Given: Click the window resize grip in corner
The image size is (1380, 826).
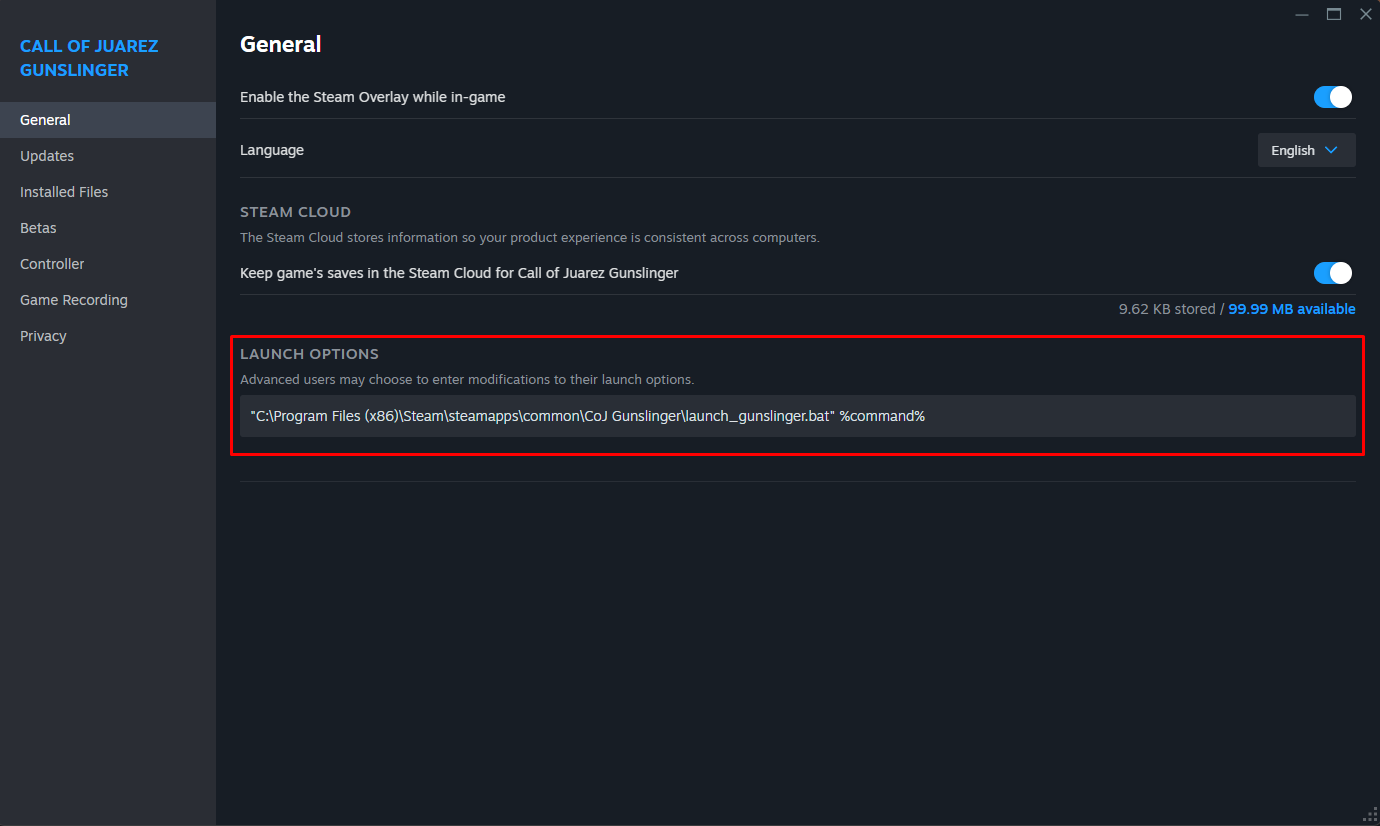Looking at the screenshot, I should [1371, 817].
